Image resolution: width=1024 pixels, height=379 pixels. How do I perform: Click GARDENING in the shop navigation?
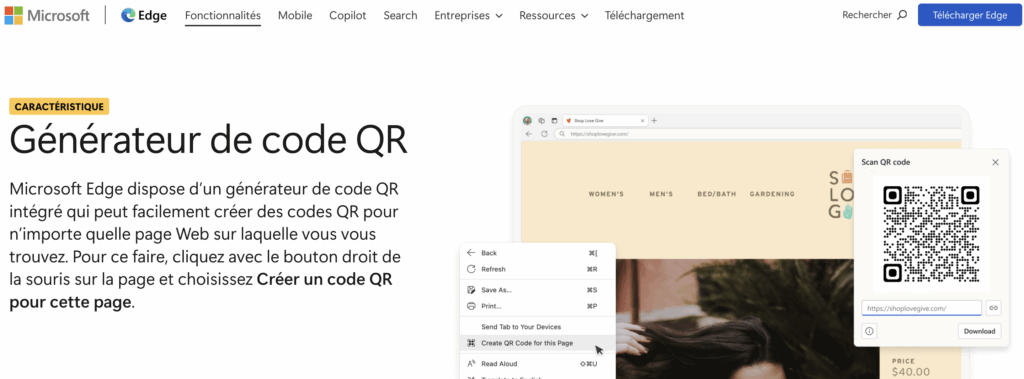pos(772,194)
